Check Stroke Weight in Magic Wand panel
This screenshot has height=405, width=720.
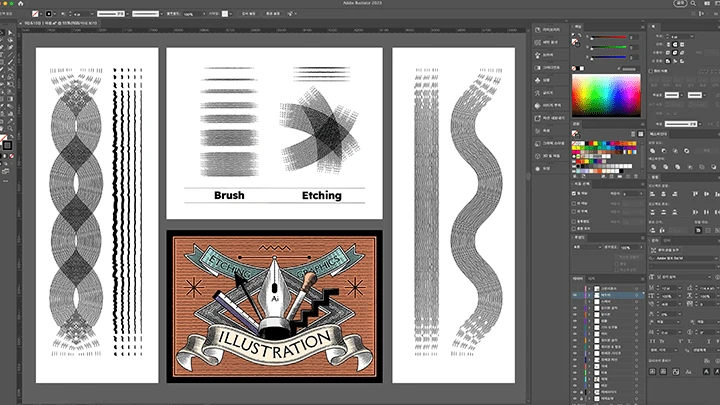tap(574, 212)
